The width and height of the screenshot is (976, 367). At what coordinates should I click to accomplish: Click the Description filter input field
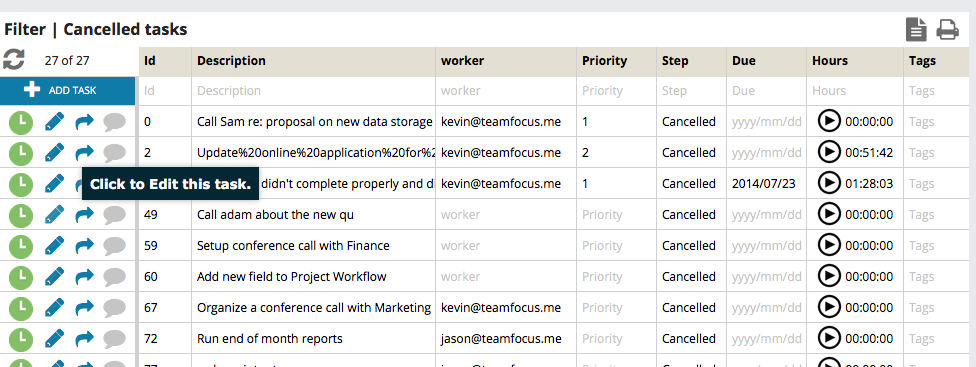314,91
